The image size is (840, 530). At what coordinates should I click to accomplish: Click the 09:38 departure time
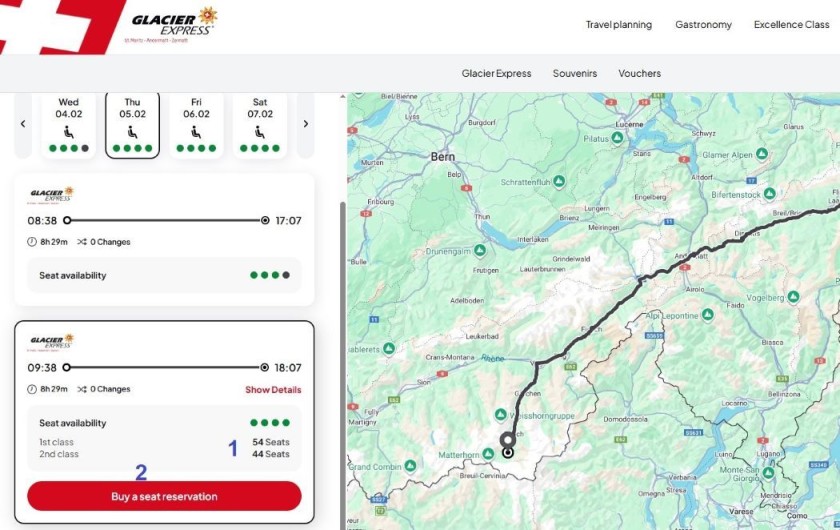tap(42, 368)
